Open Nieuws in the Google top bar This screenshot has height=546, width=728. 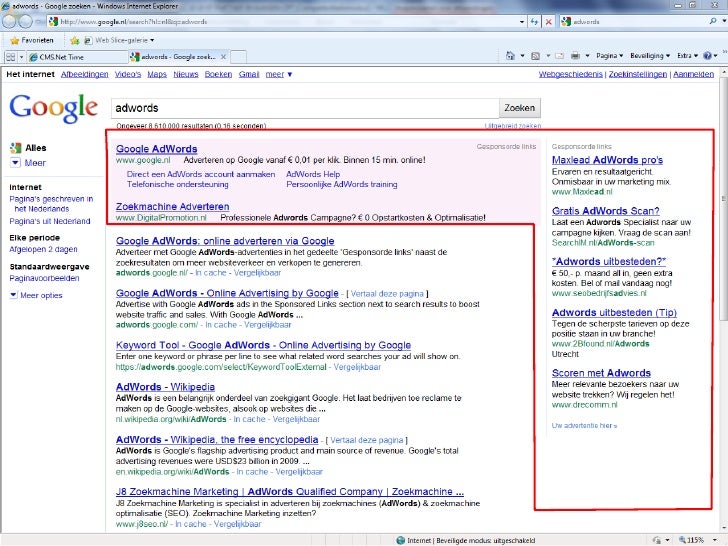(186, 74)
